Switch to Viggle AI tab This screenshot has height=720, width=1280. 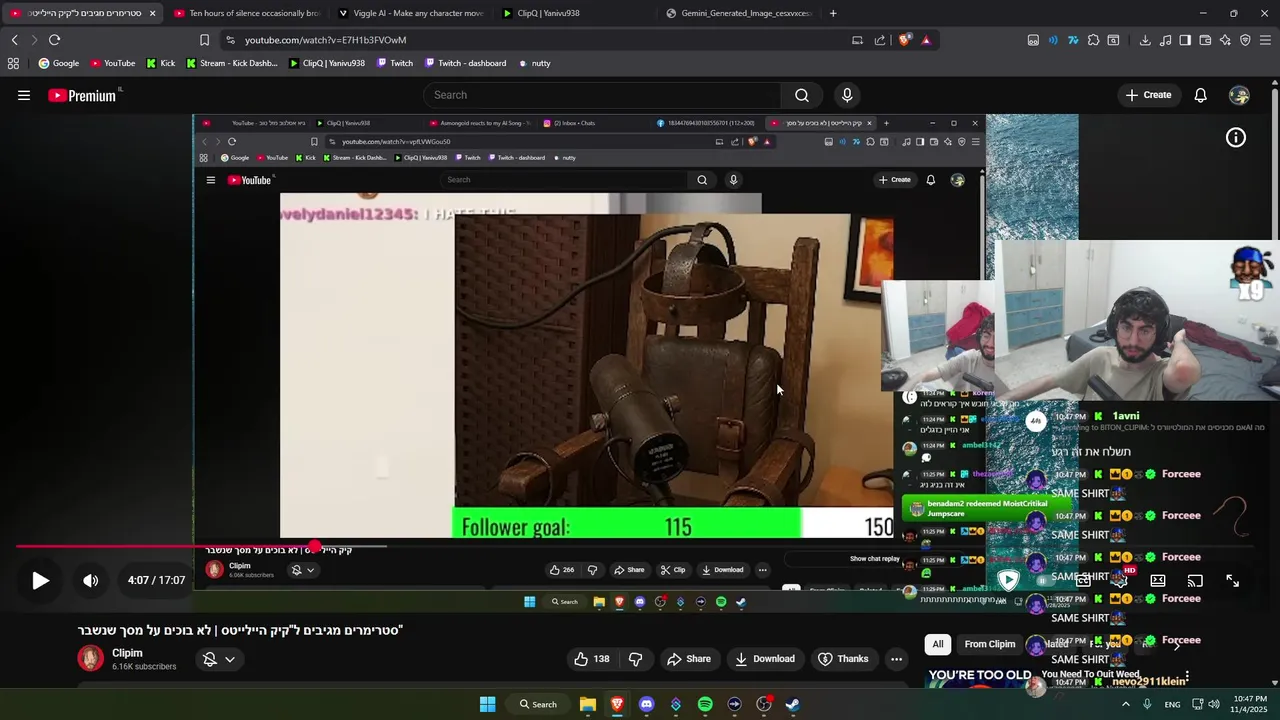pos(411,13)
